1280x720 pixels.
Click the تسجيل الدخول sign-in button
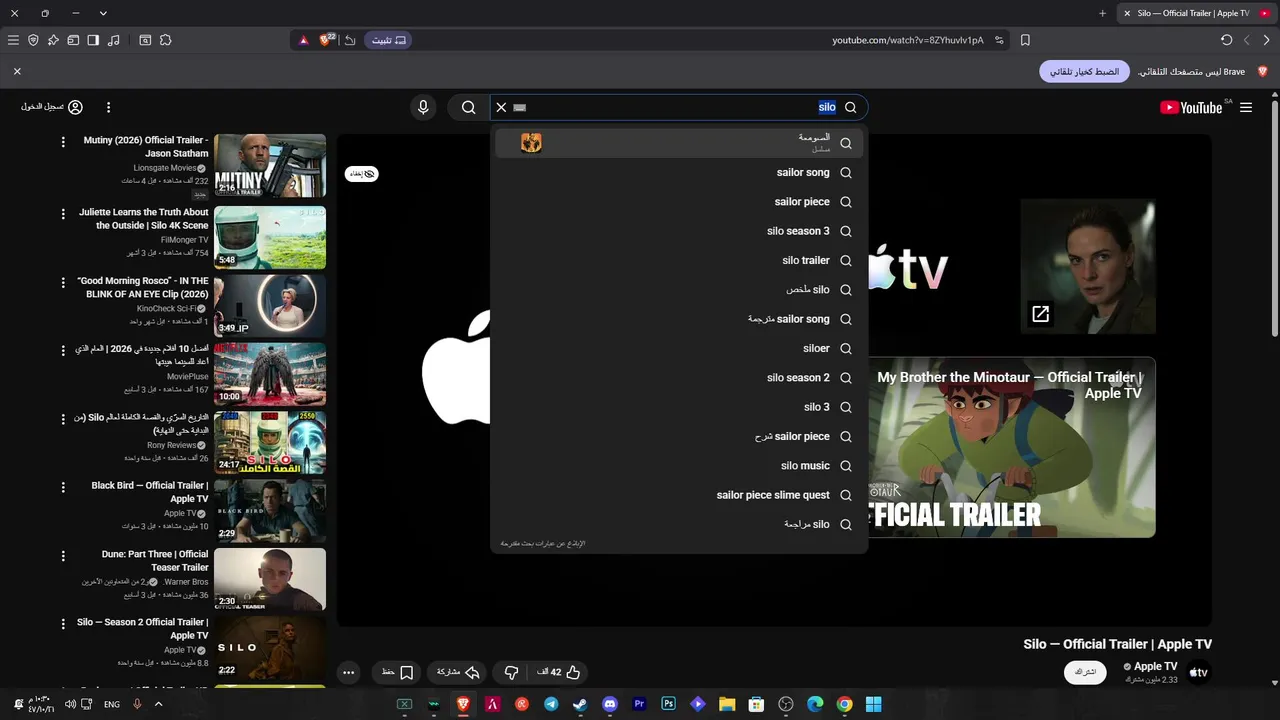pyautogui.click(x=52, y=107)
